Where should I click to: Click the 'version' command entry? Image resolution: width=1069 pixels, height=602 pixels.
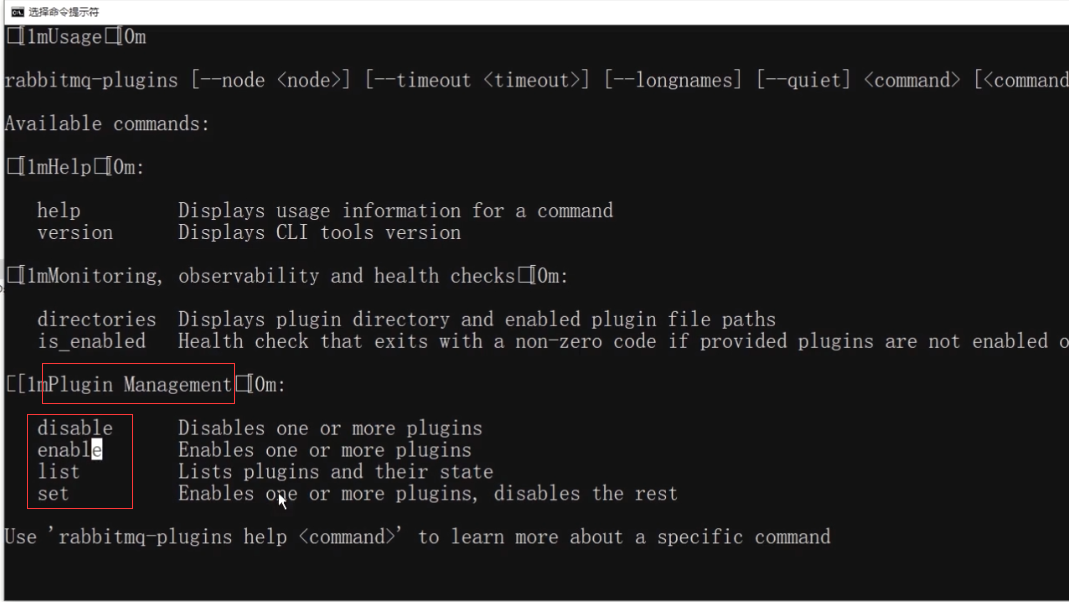(75, 232)
